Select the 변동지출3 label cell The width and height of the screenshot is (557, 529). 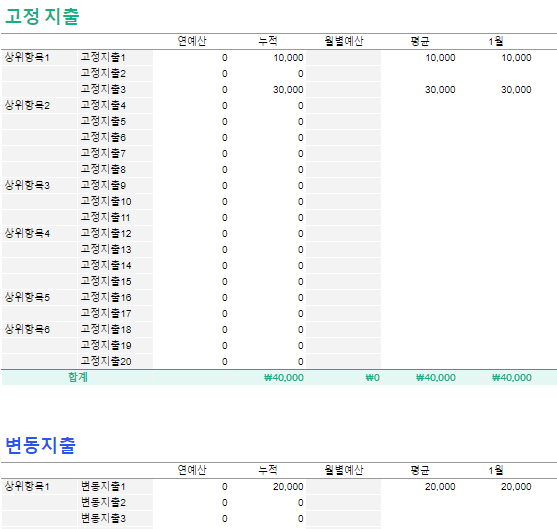click(x=115, y=518)
